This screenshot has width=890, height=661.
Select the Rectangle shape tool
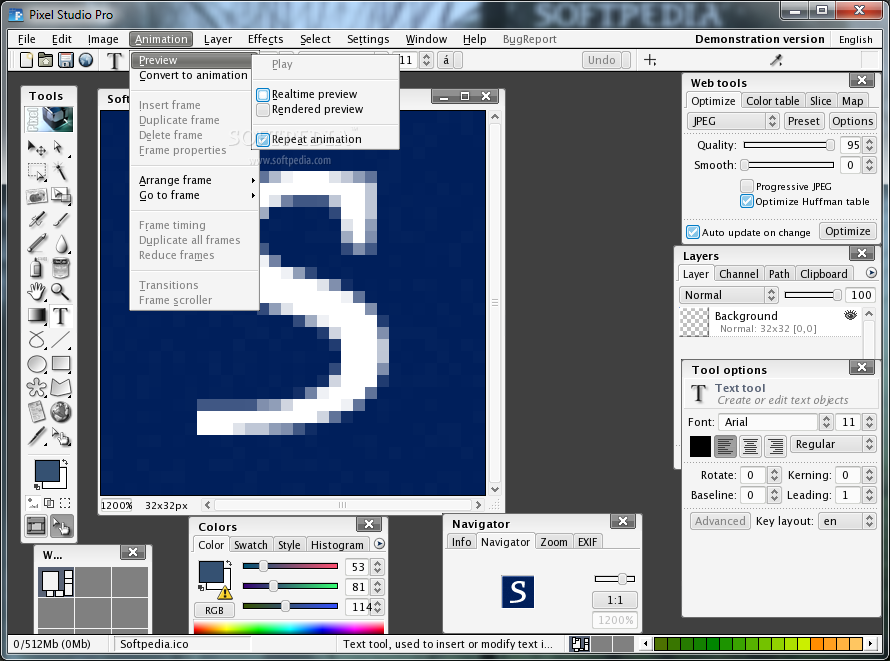pos(60,364)
